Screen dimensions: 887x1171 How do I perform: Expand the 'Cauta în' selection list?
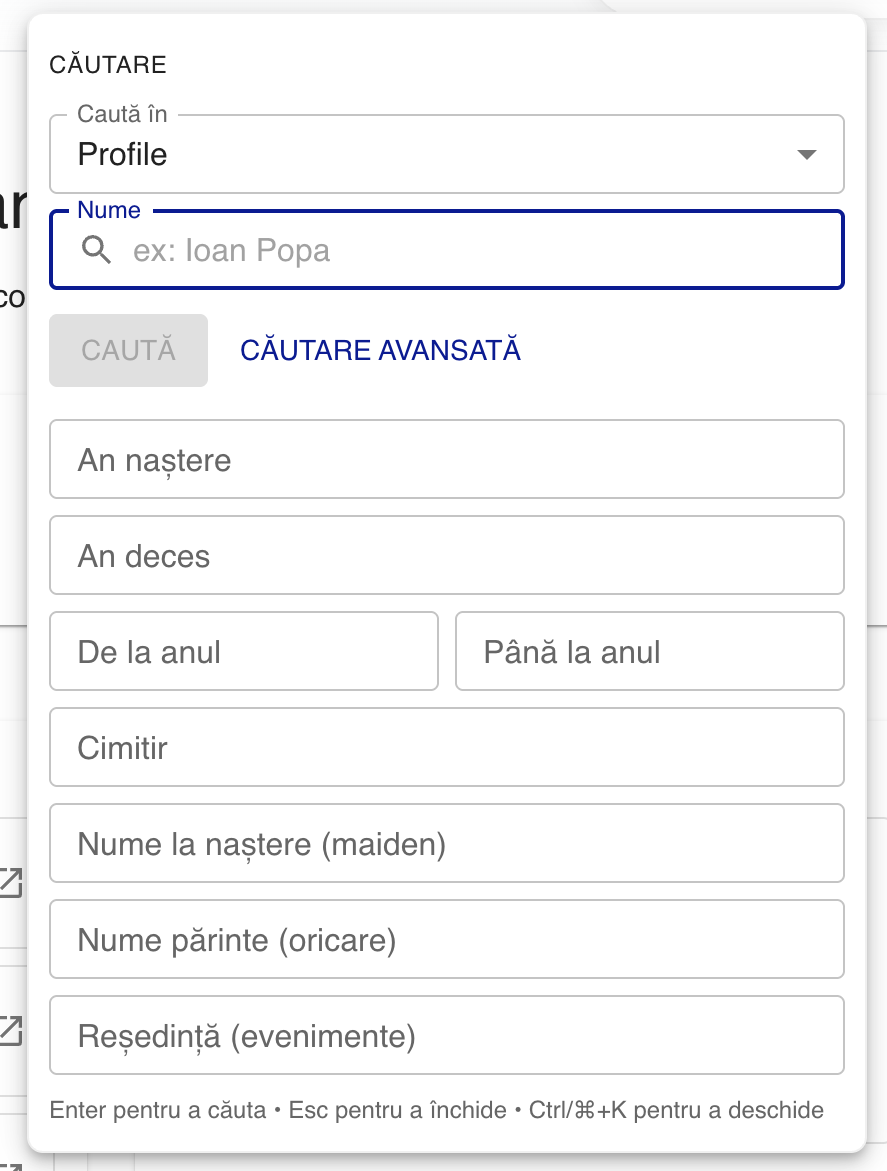point(446,154)
